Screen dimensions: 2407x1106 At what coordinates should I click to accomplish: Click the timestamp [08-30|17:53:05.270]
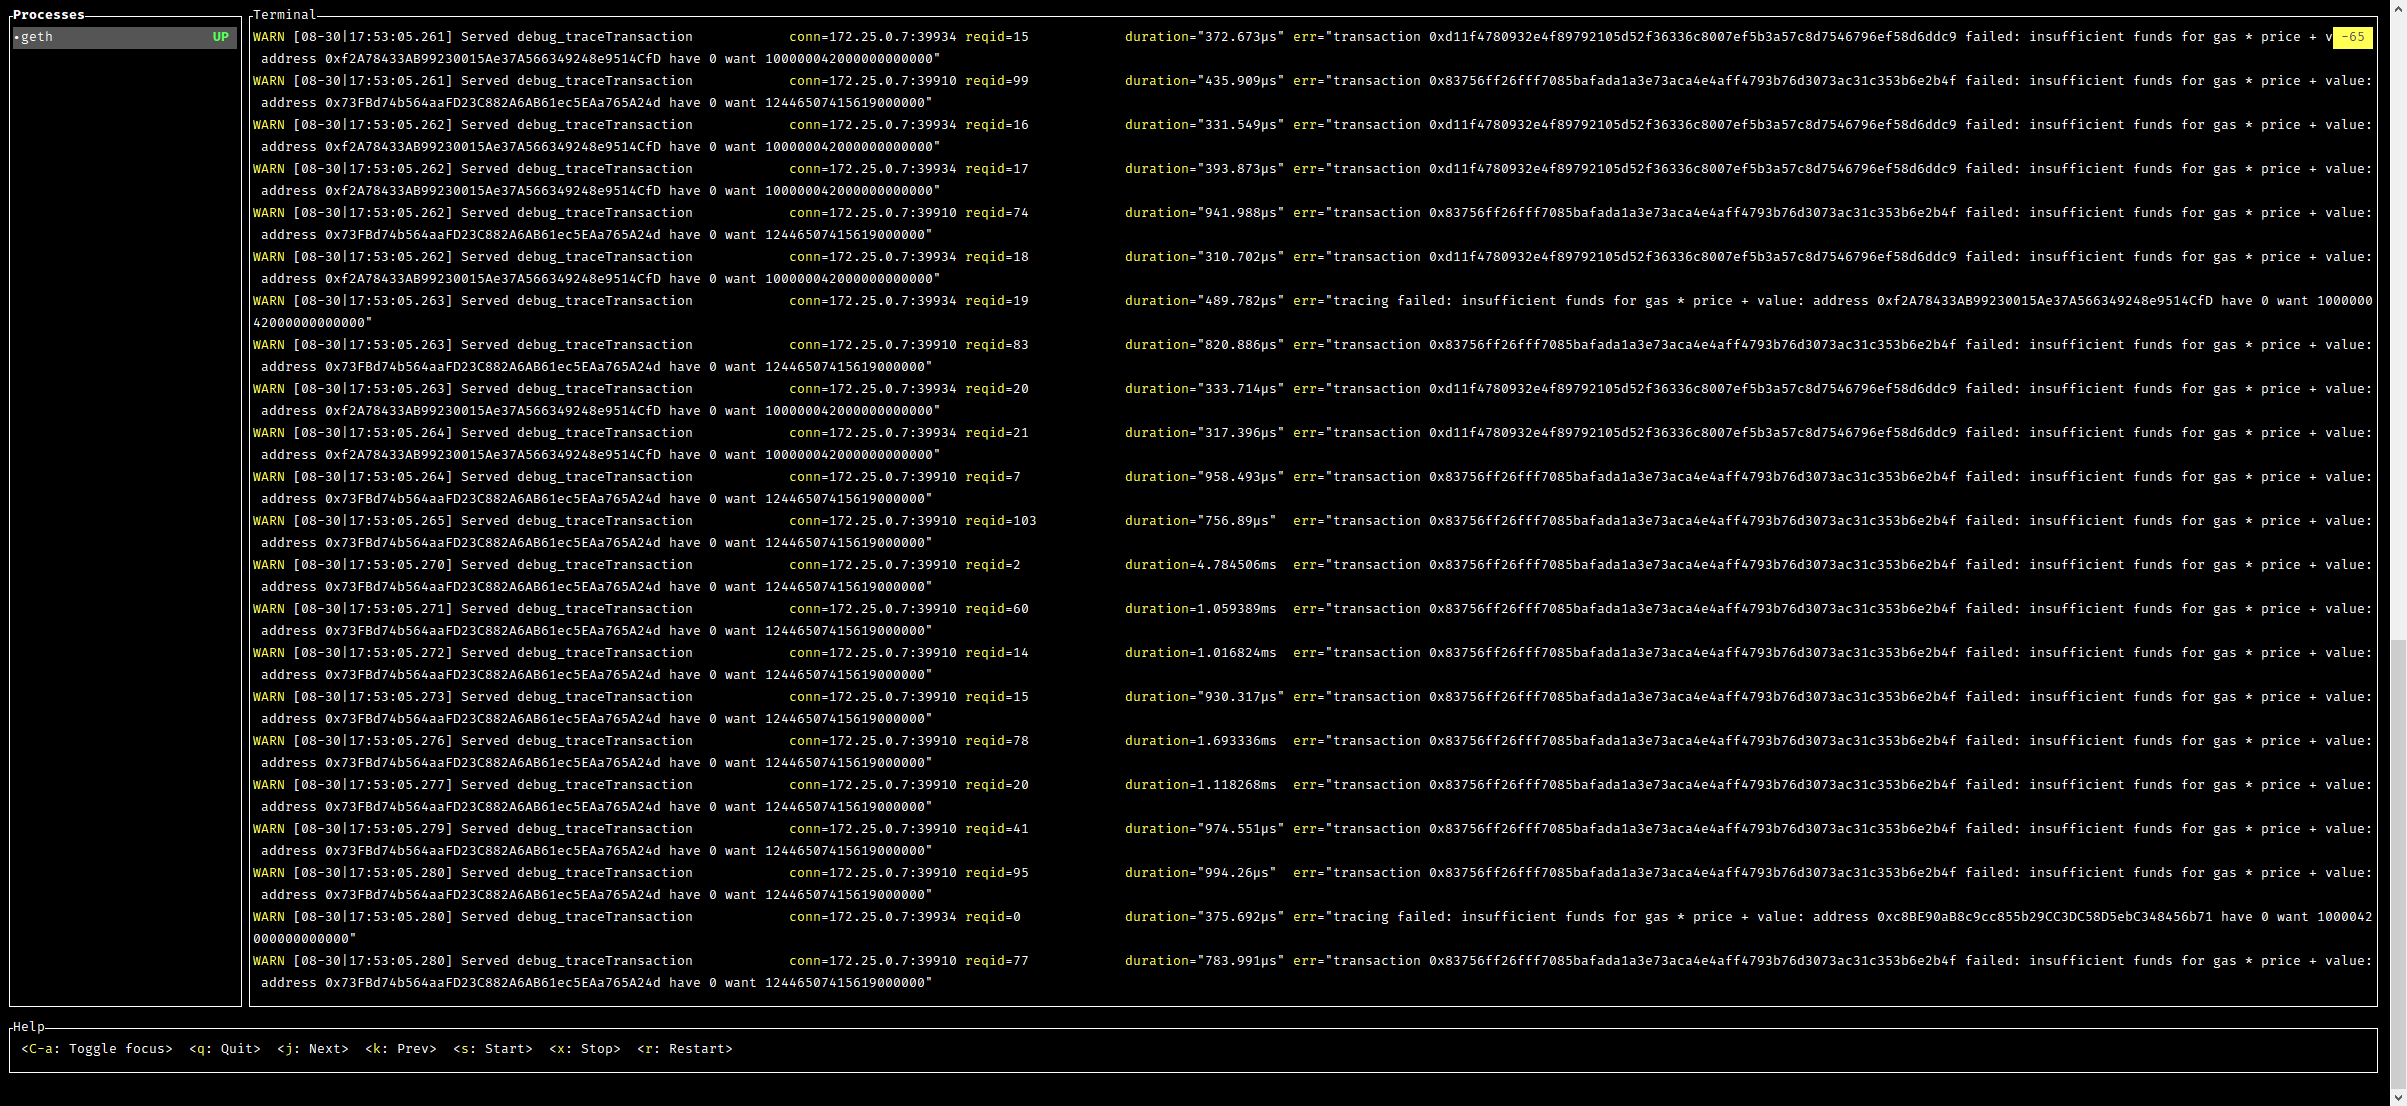point(373,565)
